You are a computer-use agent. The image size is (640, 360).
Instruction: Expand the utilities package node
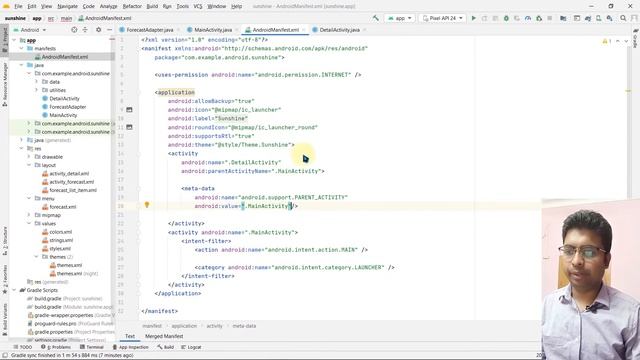coord(36,90)
